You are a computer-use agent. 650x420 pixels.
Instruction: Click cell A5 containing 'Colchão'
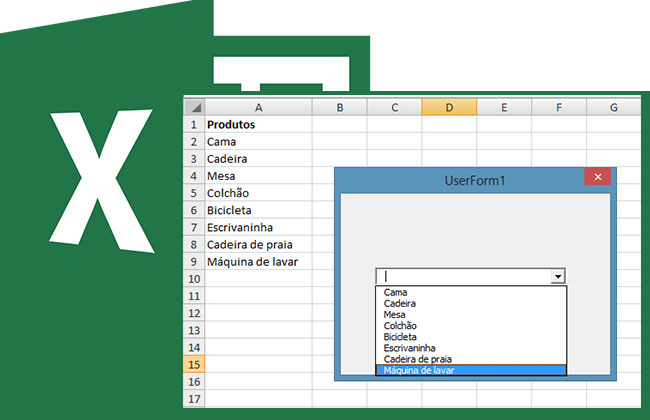pyautogui.click(x=259, y=193)
